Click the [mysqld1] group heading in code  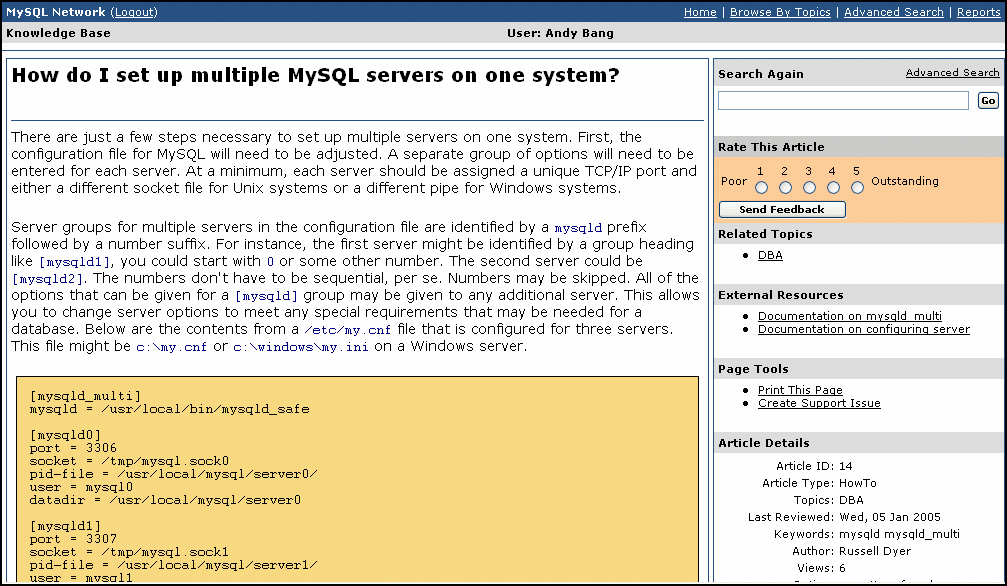click(x=65, y=526)
